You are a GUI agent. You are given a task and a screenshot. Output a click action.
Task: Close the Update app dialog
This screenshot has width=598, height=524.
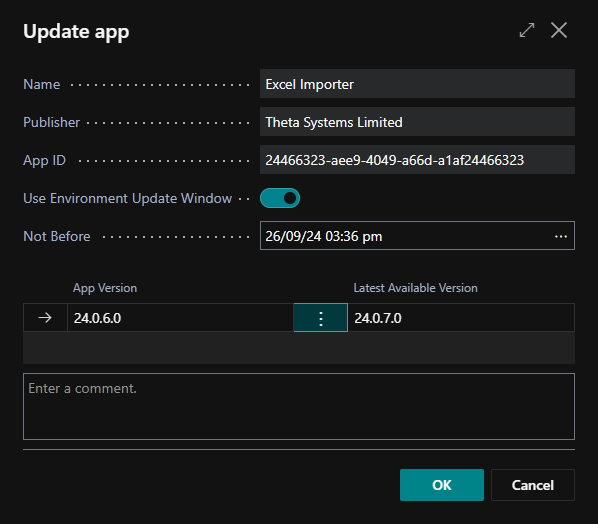click(559, 30)
